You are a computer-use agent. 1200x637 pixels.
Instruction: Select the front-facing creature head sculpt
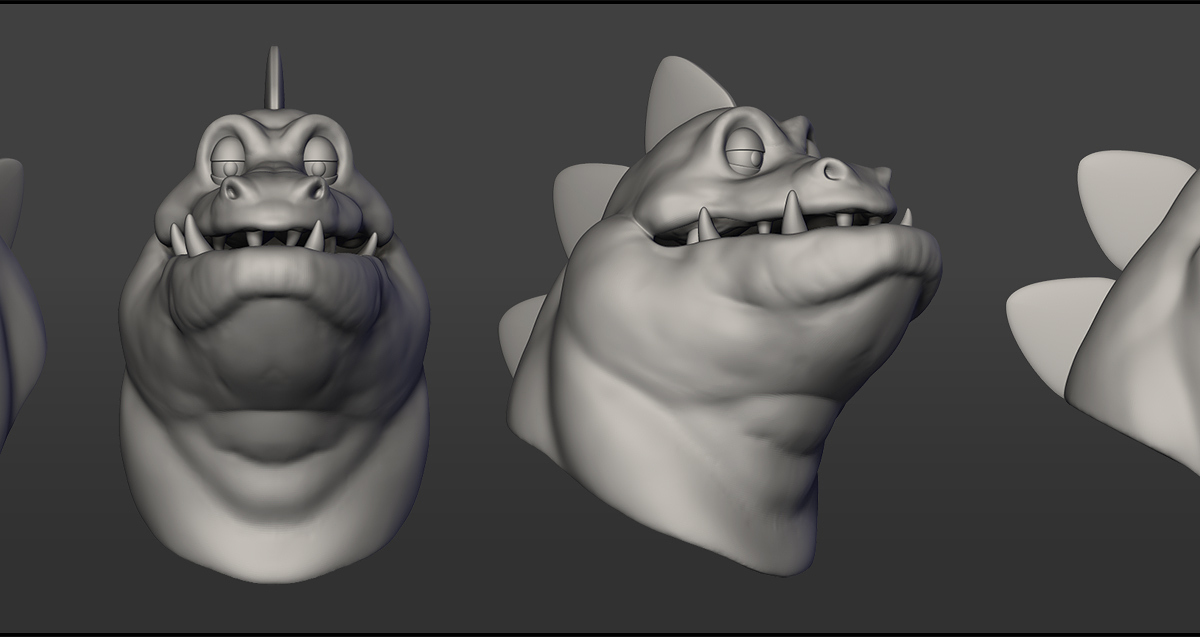point(275,315)
